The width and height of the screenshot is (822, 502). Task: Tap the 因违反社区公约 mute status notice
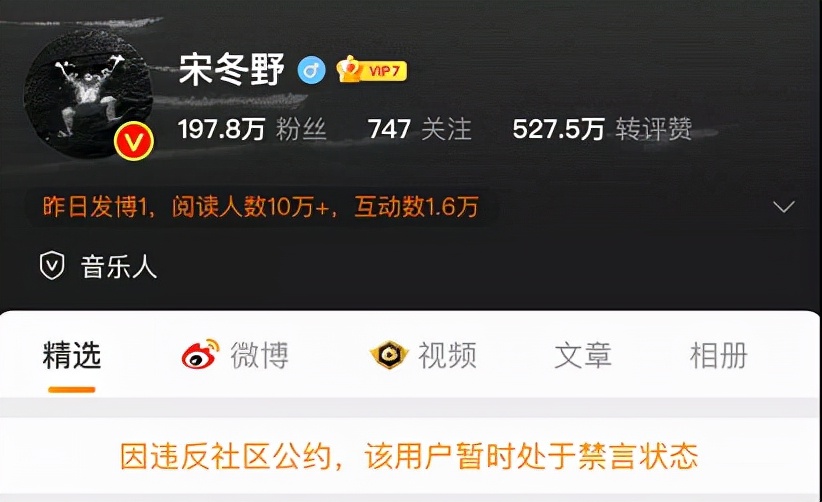[x=409, y=456]
